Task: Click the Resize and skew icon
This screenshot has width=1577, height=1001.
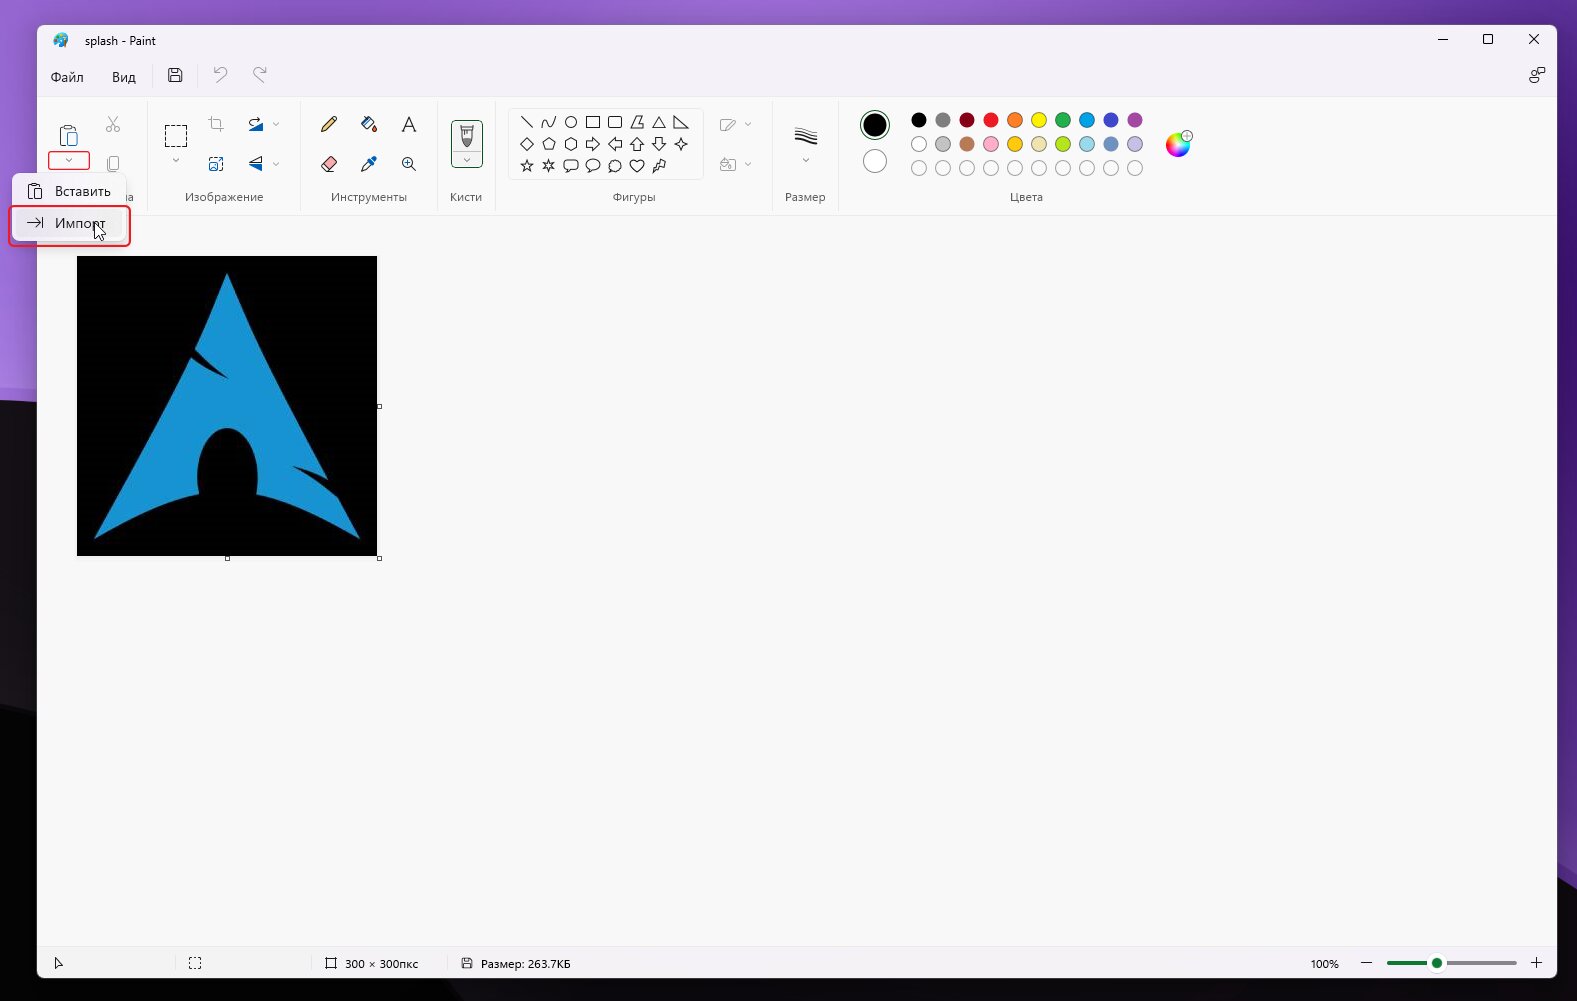Action: (216, 163)
